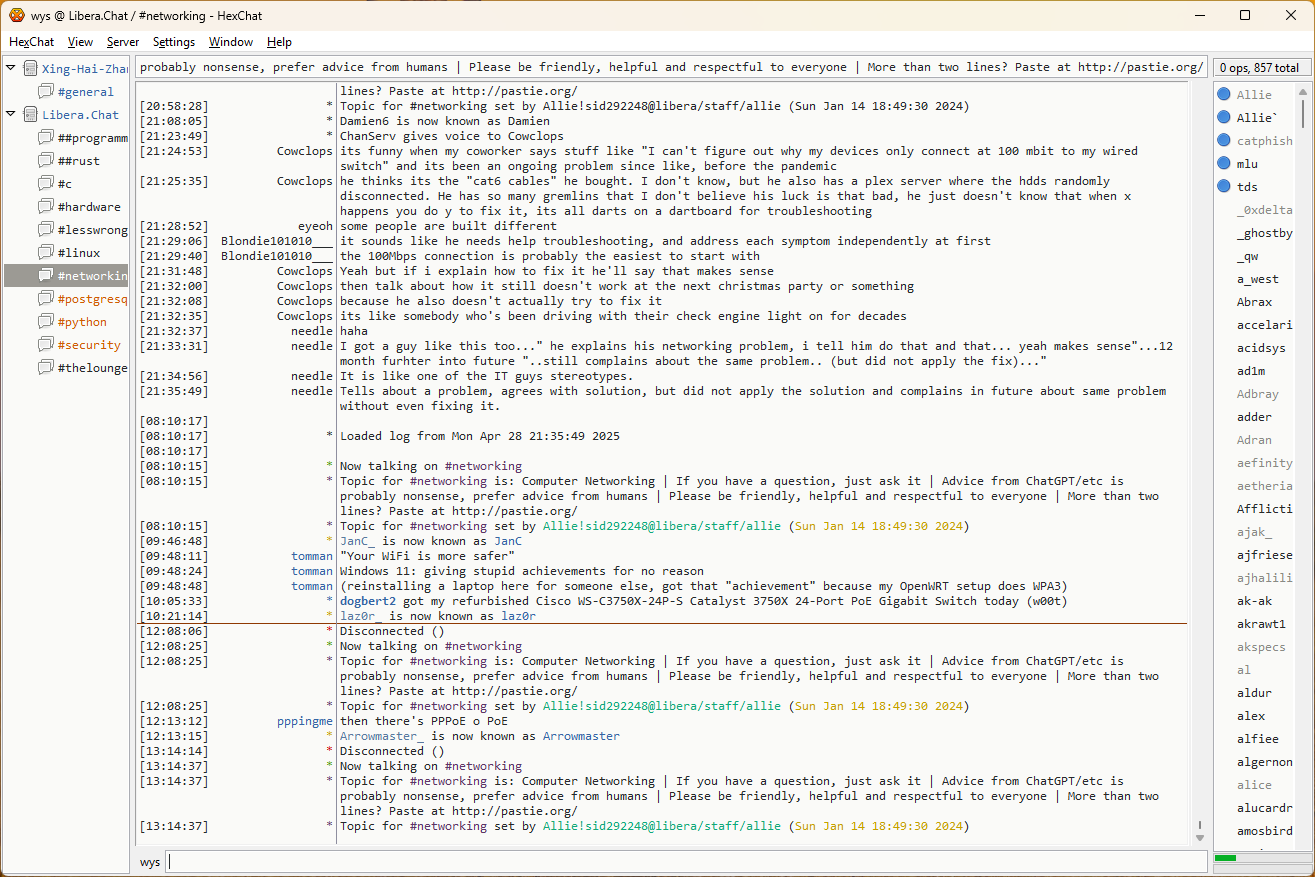Collapse the Xing-Hai-Zhai server tree
This screenshot has width=1315, height=877.
(11, 69)
